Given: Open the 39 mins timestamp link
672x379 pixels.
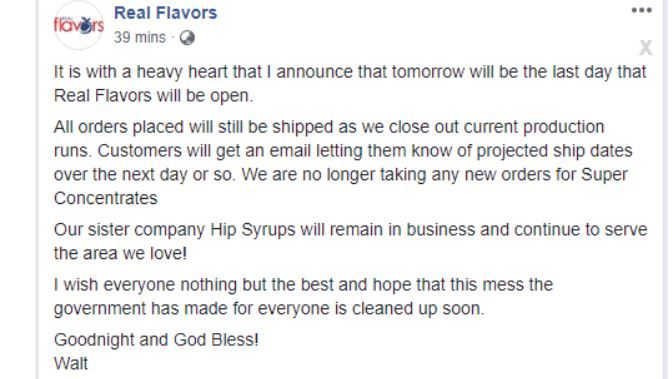Looking at the screenshot, I should pyautogui.click(x=140, y=37).
